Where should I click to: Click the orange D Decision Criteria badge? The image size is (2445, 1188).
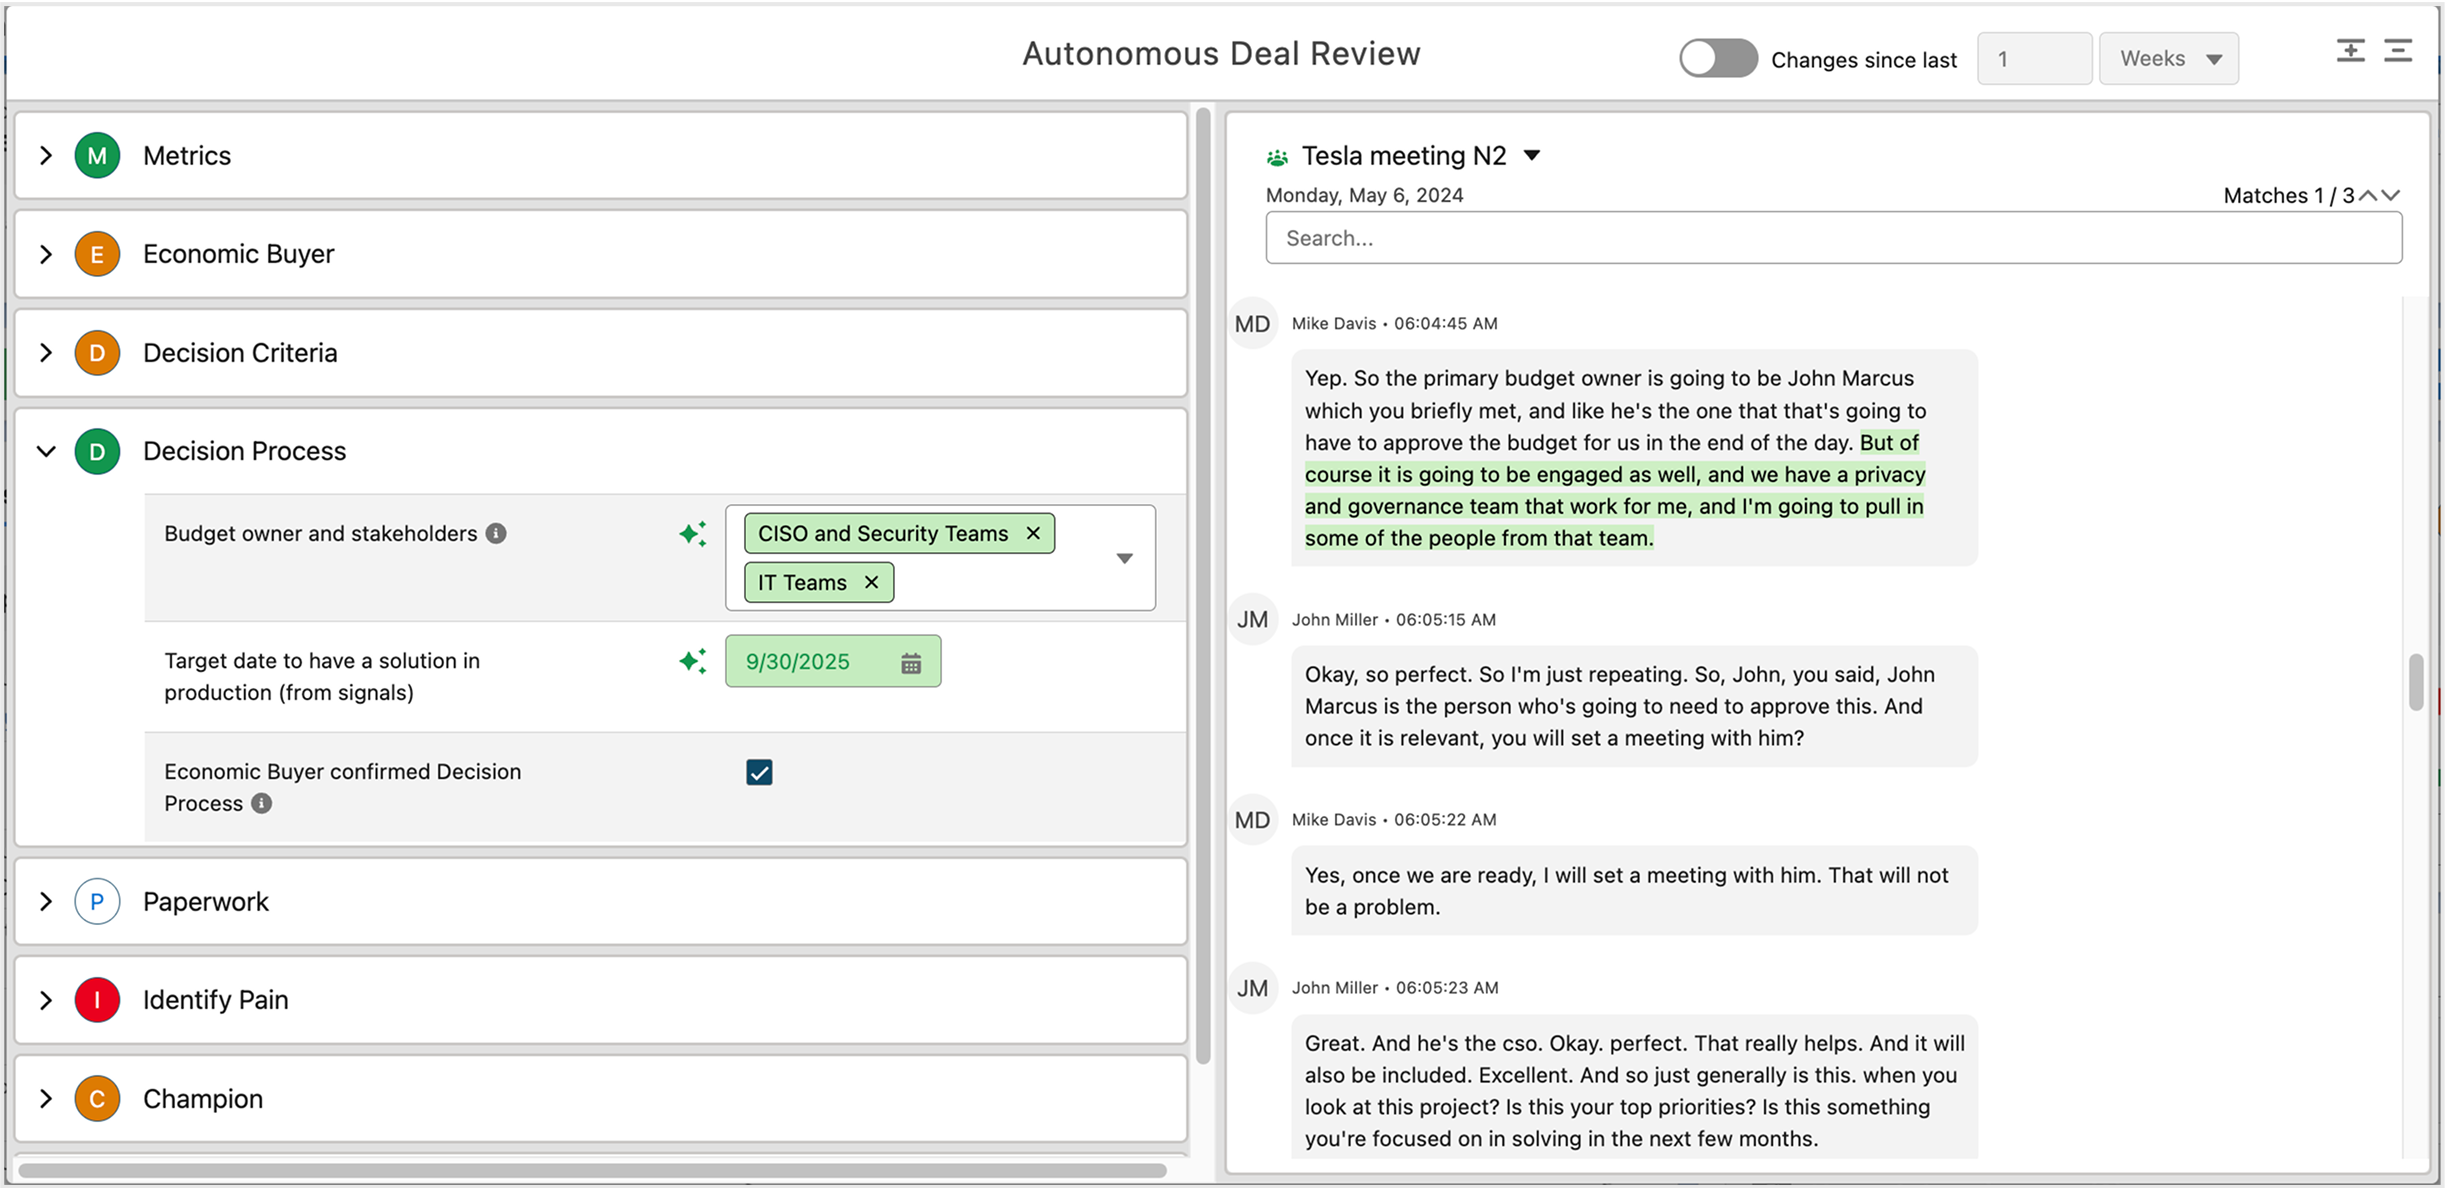coord(97,353)
